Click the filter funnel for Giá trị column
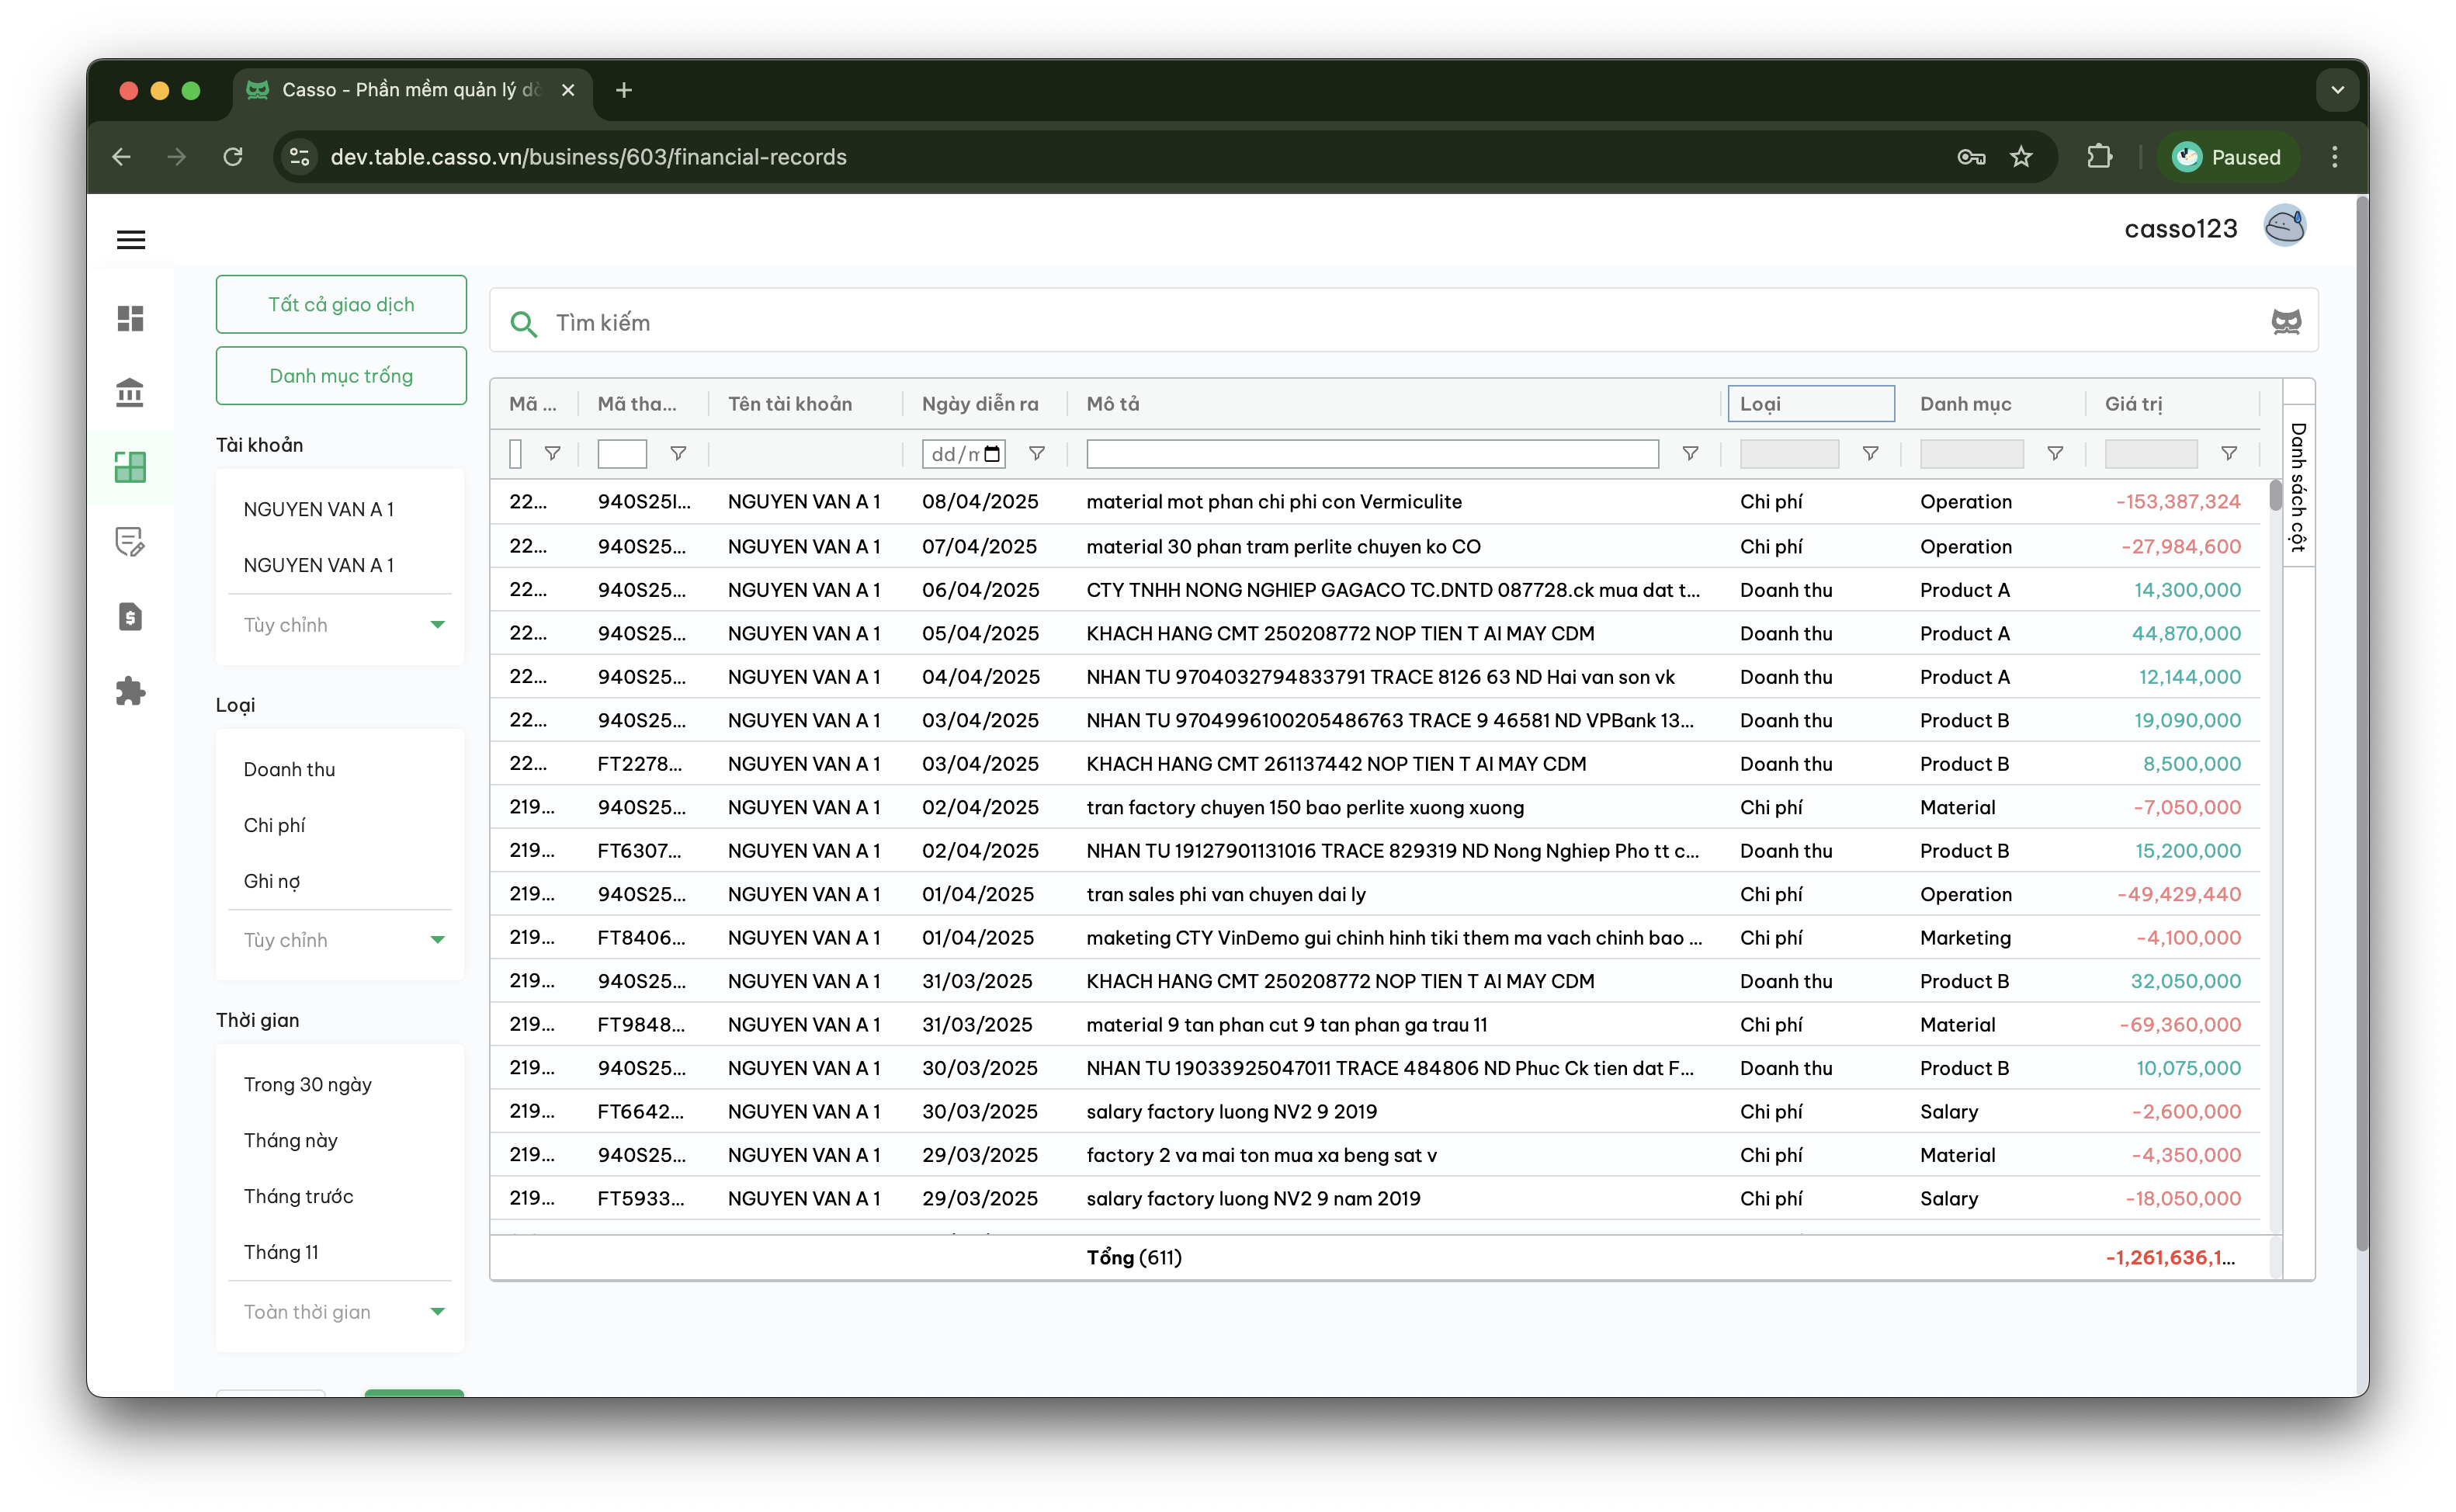This screenshot has width=2456, height=1512. pos(2229,454)
